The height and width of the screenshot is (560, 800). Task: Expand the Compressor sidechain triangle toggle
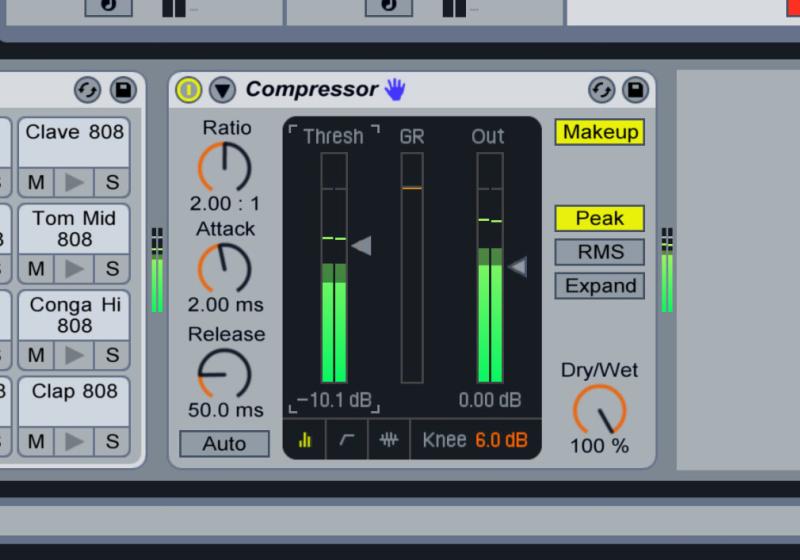222,90
